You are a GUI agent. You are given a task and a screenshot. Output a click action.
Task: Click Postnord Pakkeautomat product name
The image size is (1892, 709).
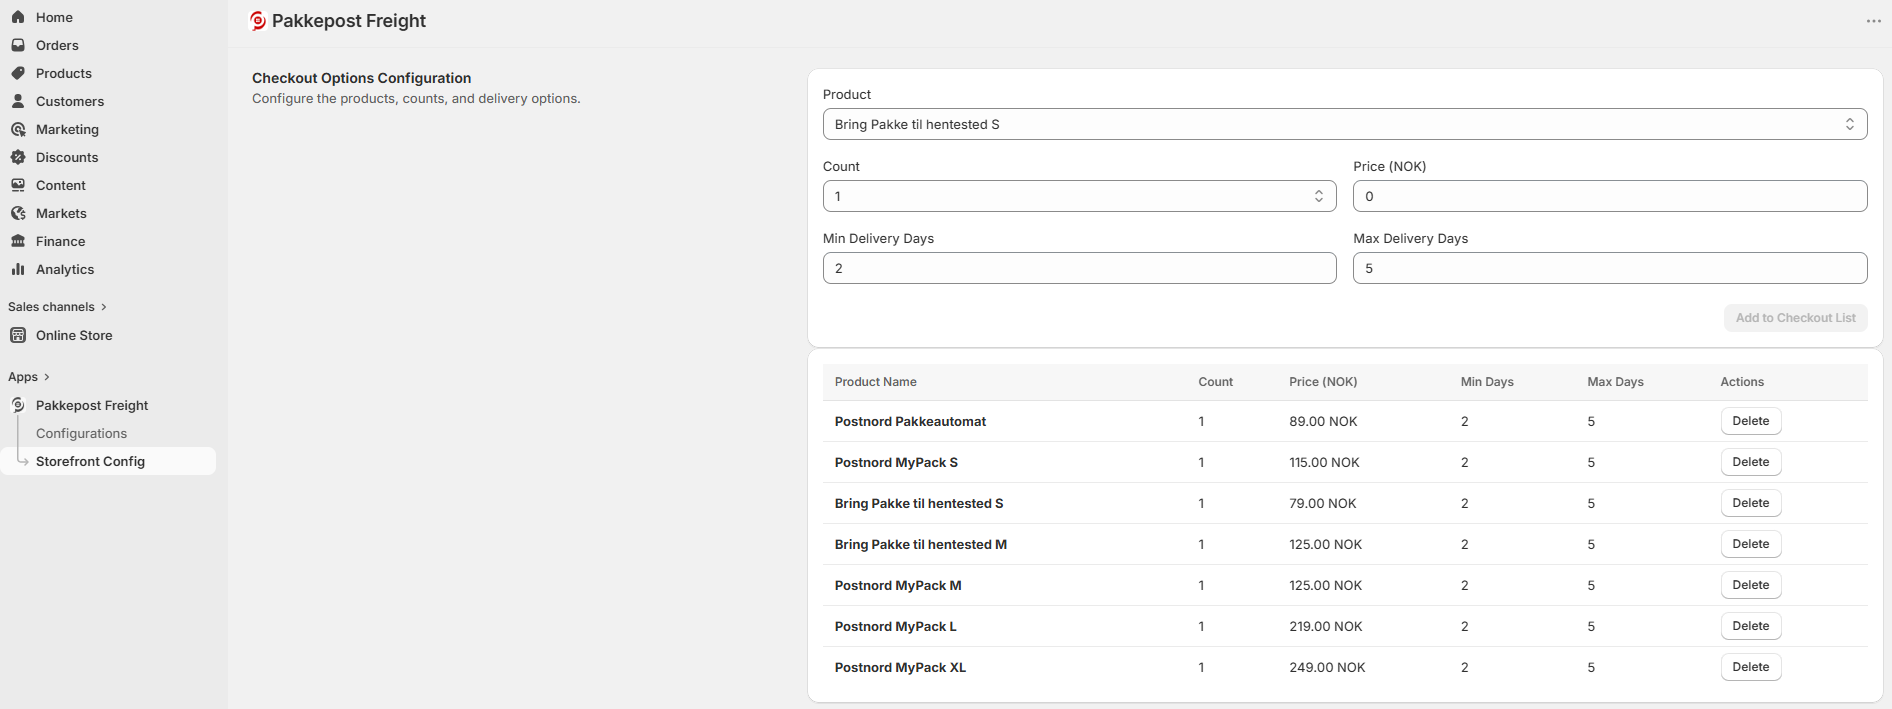click(910, 421)
